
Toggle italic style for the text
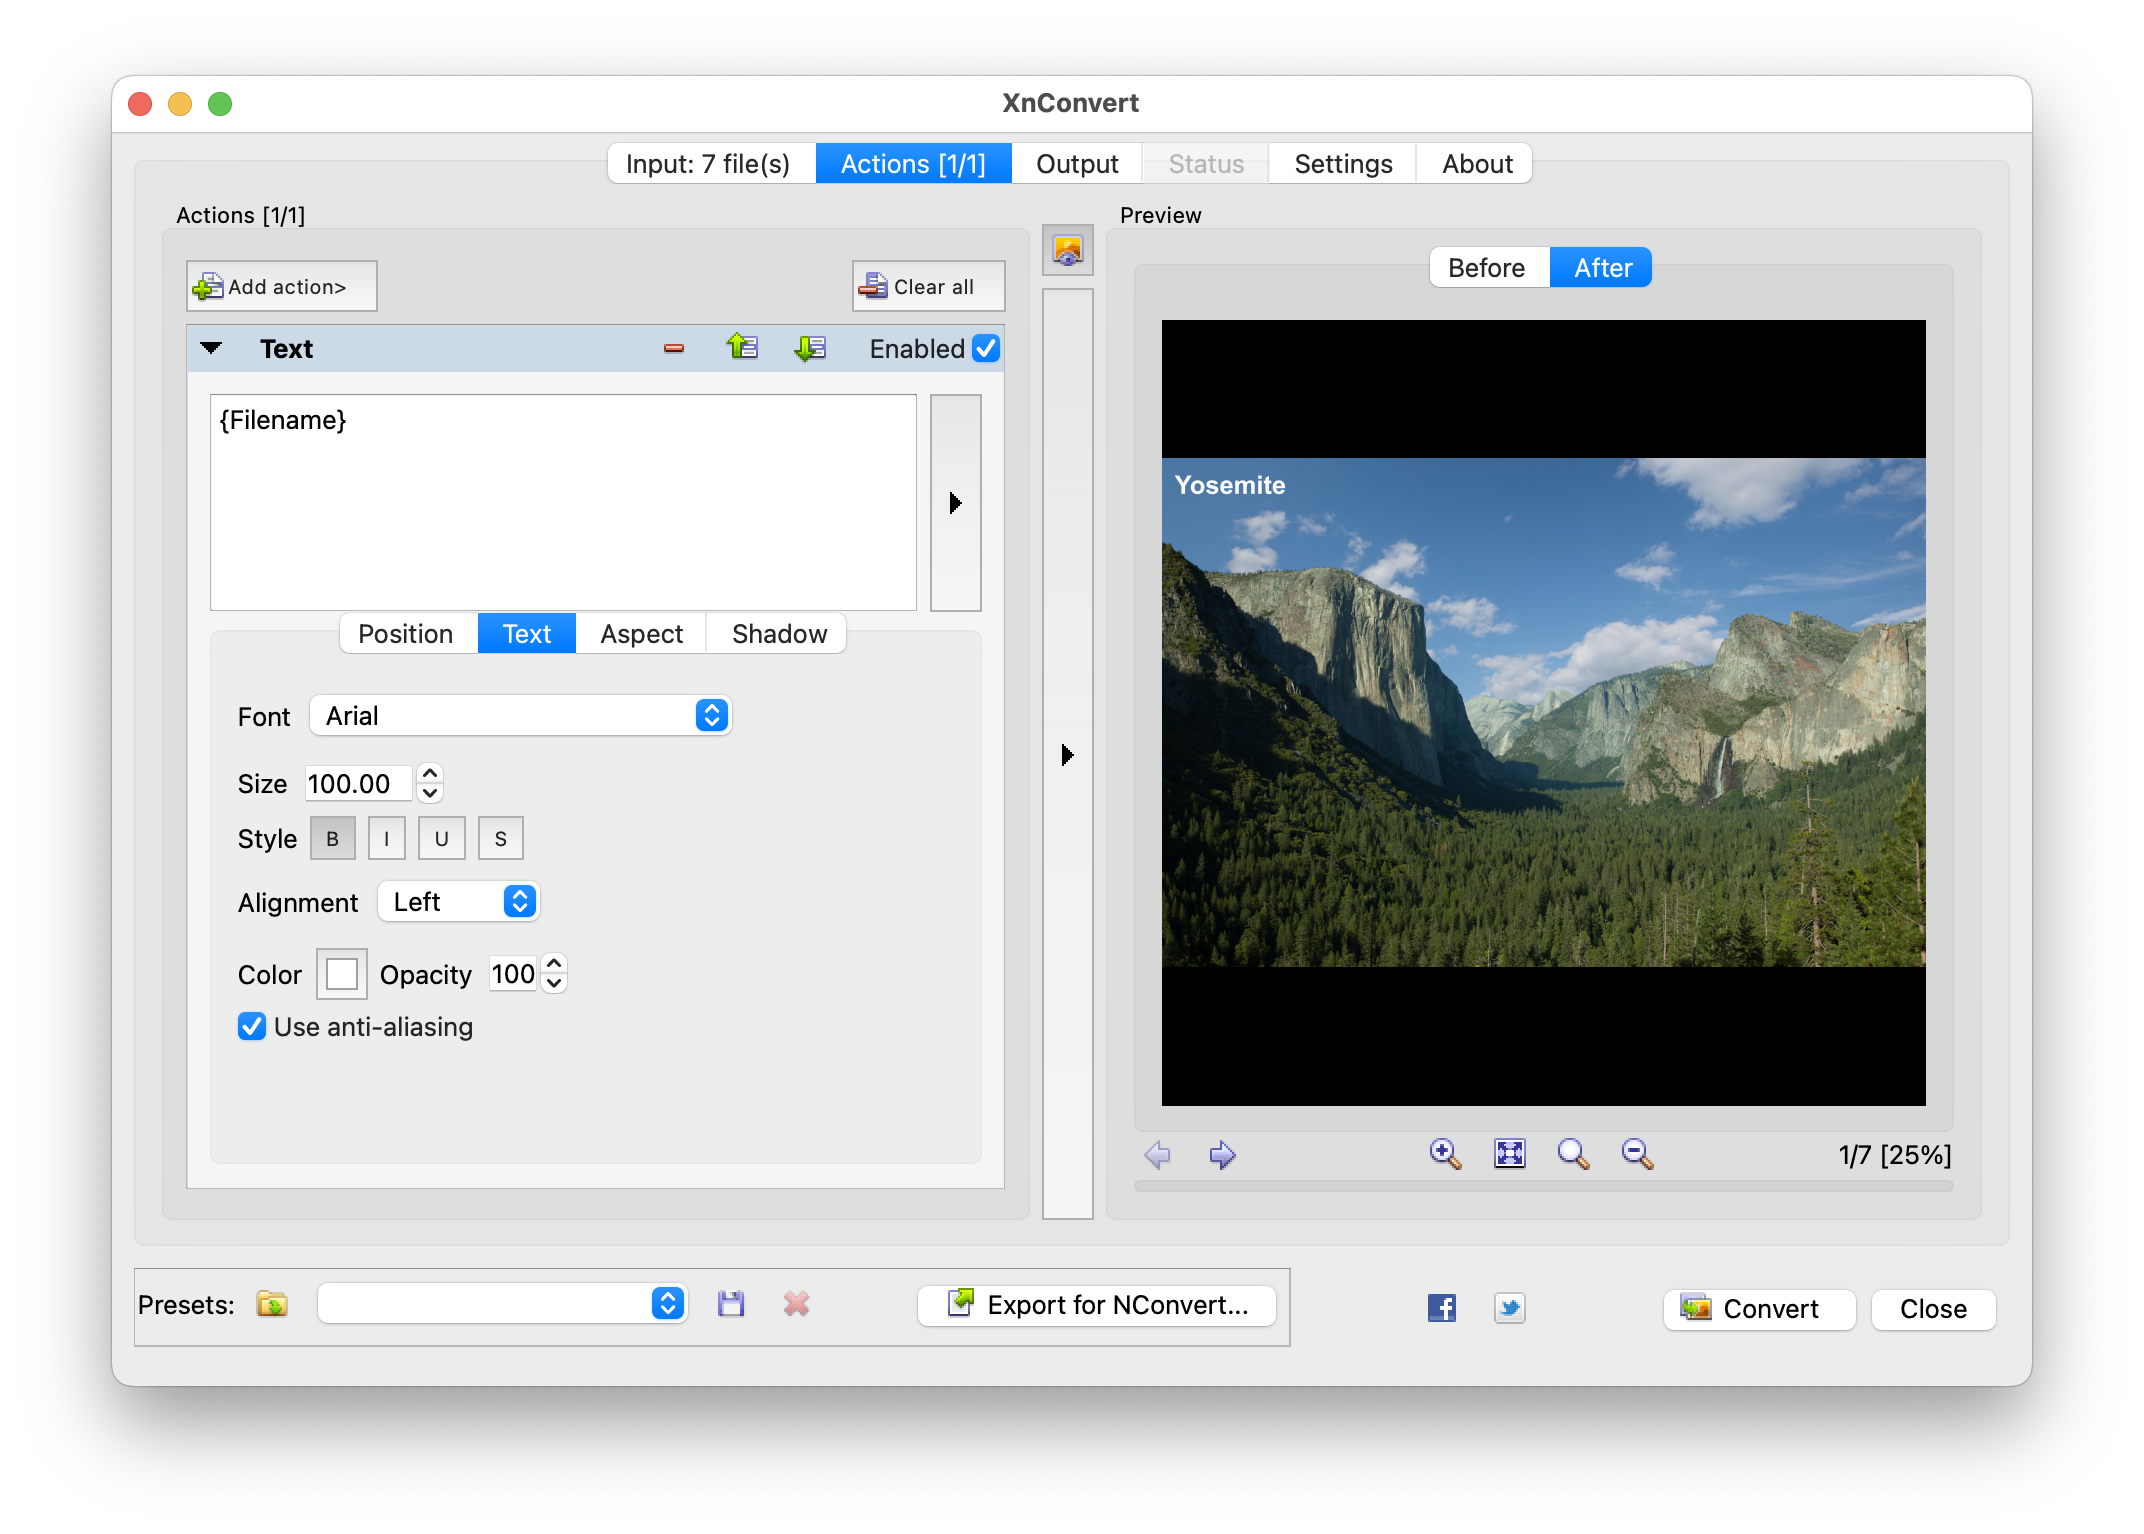point(386,838)
